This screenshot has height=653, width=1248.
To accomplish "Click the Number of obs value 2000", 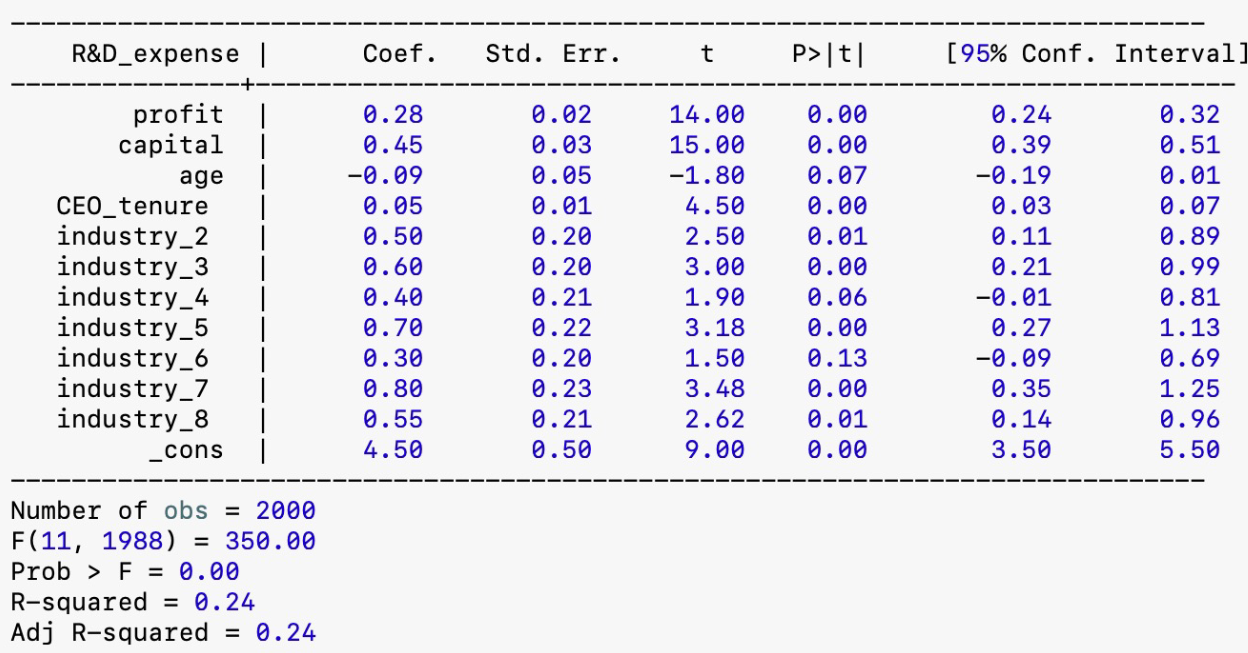I will pos(285,511).
